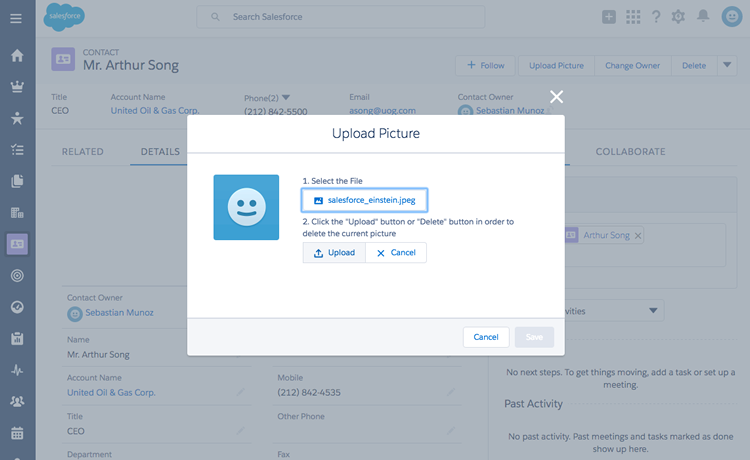Click the current profile picture thumbnail

coord(246,207)
